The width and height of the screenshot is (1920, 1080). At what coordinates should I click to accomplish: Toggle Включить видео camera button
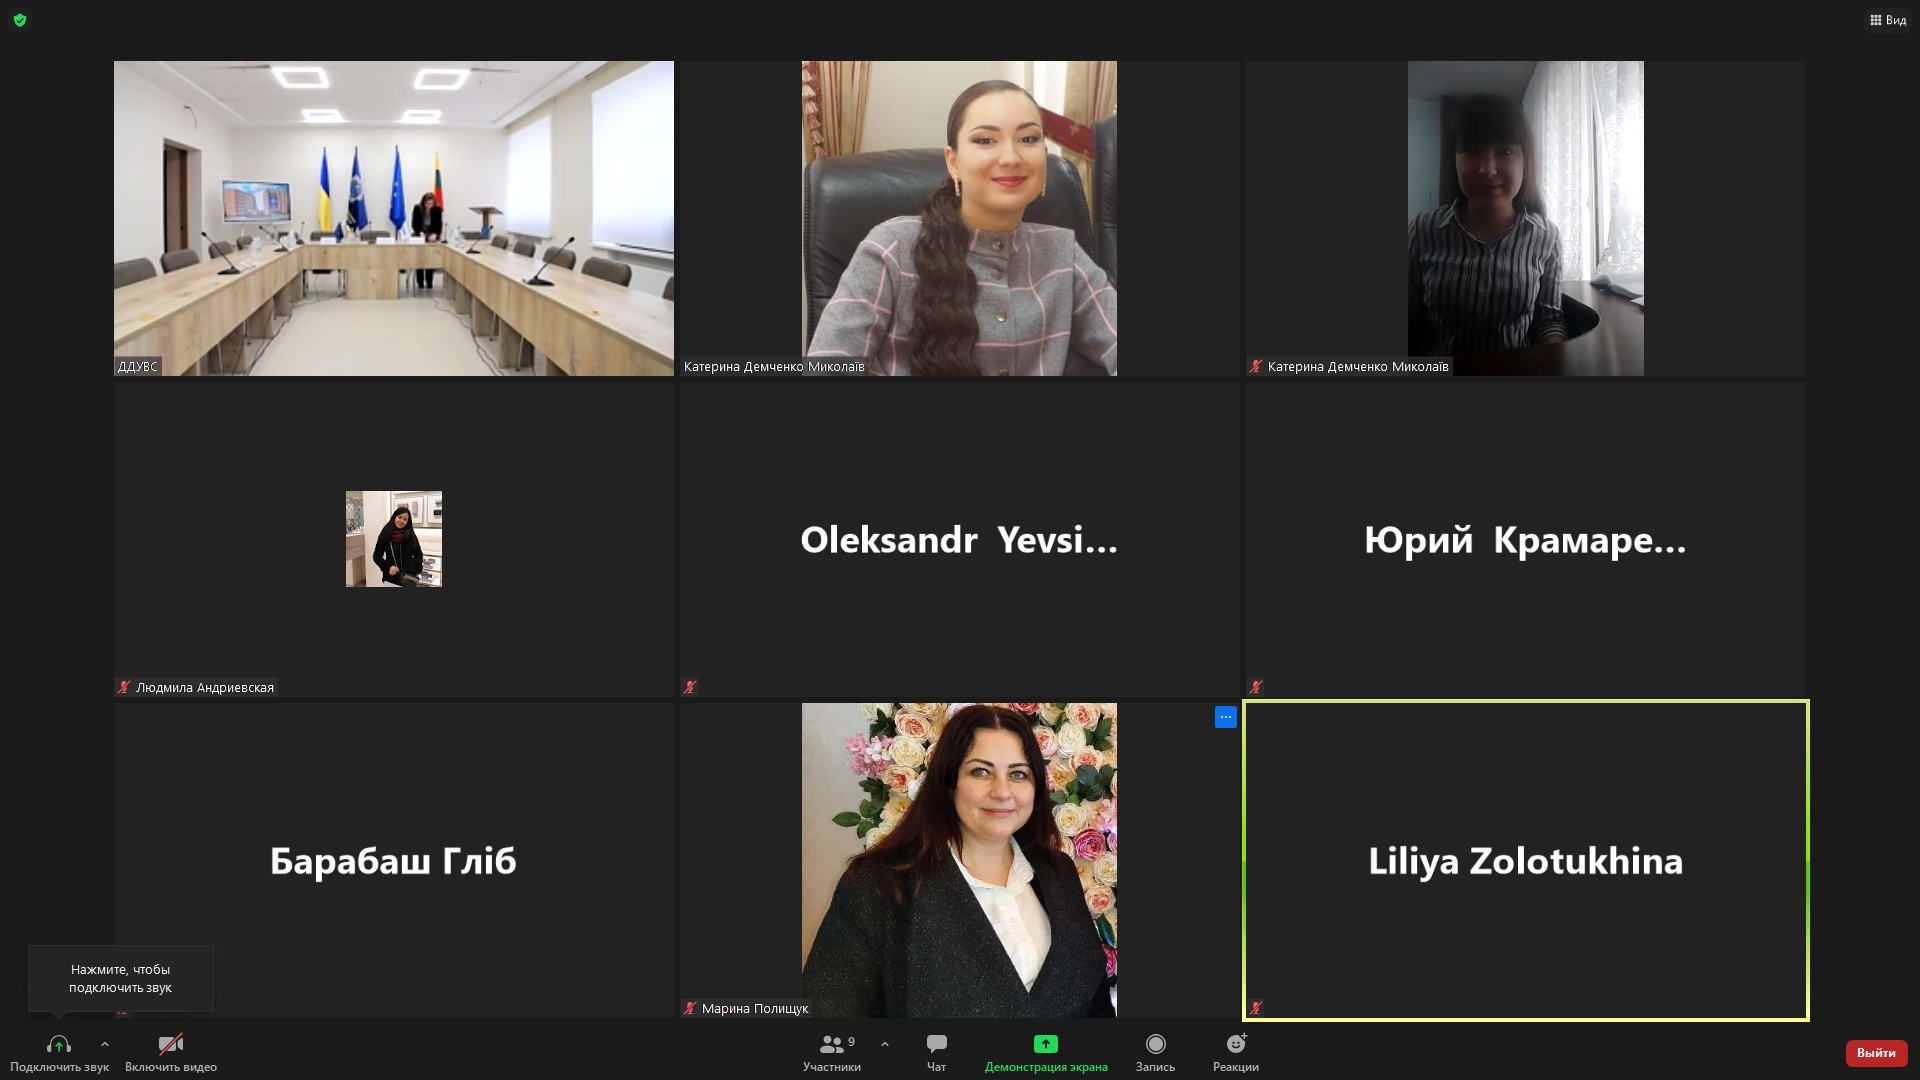click(x=171, y=1053)
